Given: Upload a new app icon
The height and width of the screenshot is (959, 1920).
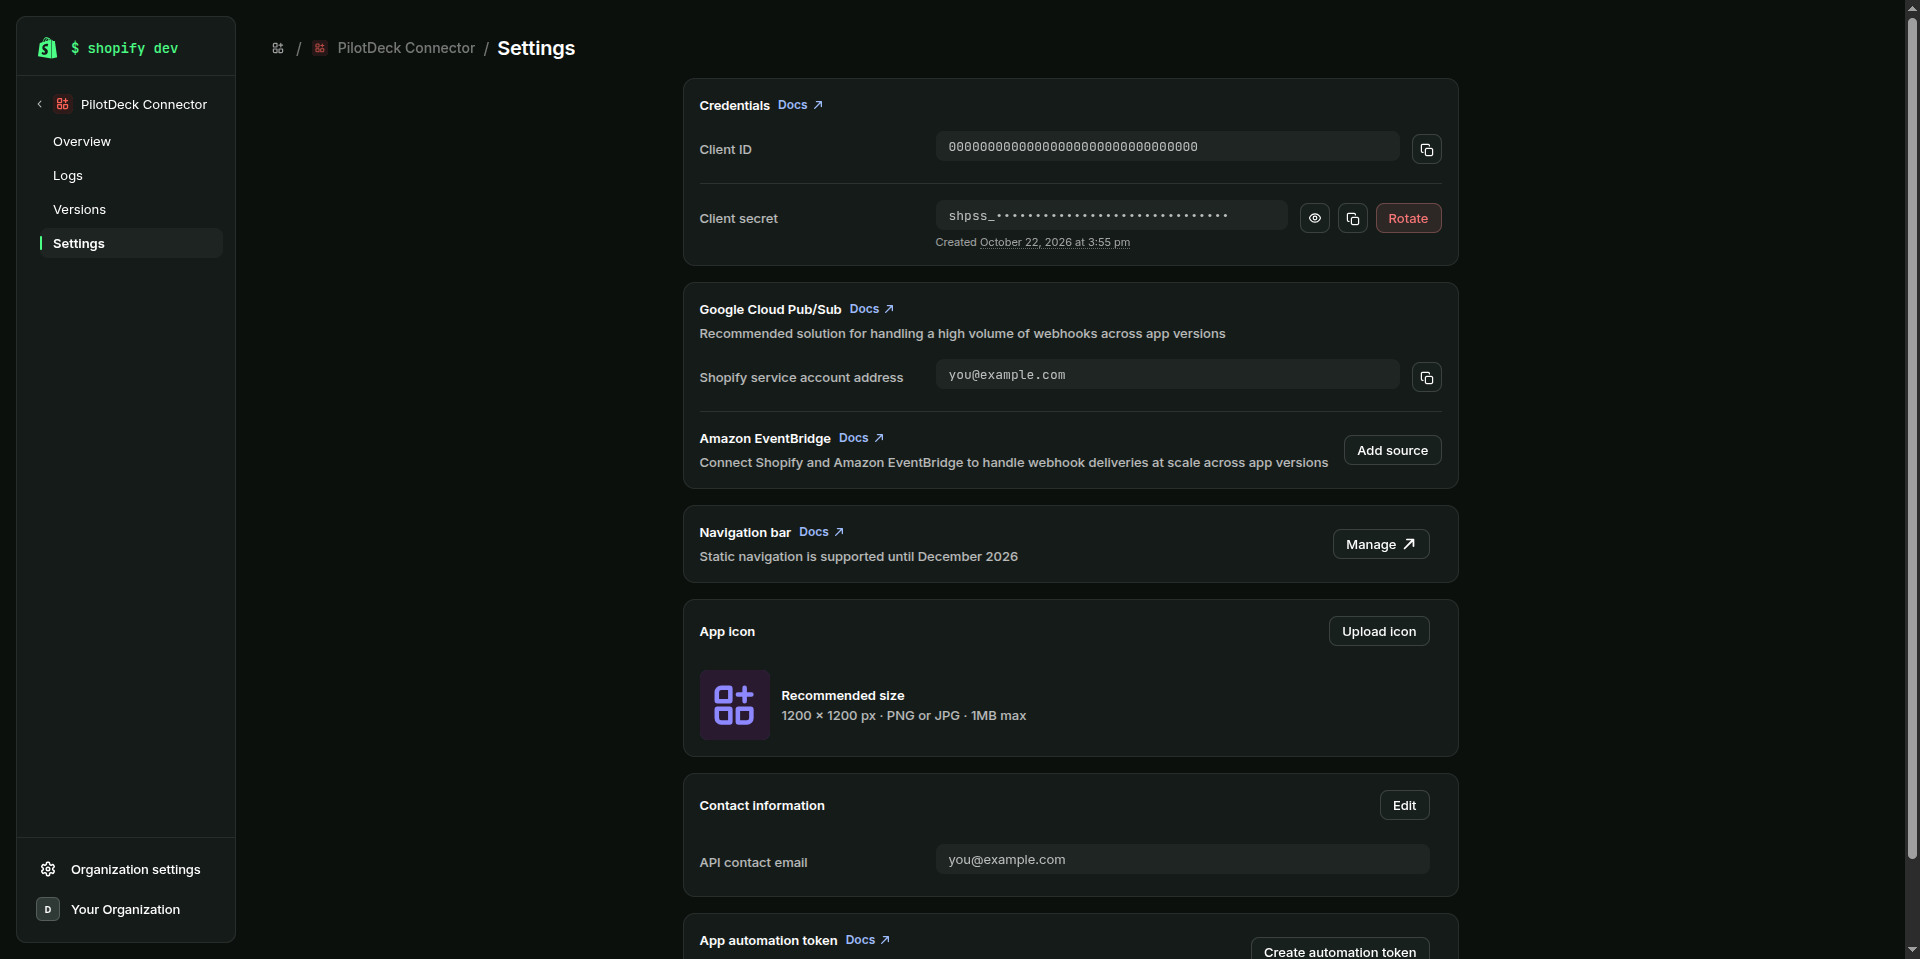Looking at the screenshot, I should coord(1378,631).
